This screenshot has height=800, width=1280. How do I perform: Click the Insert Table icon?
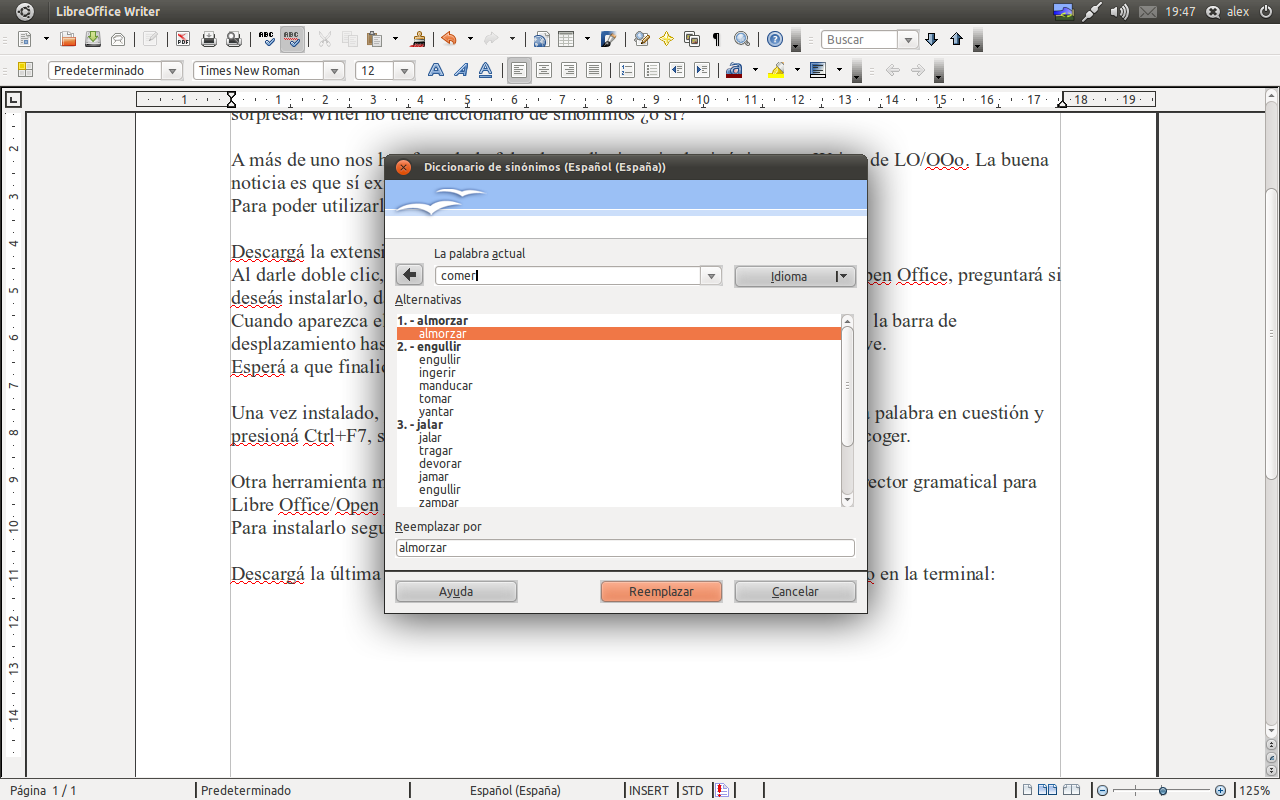coord(566,39)
